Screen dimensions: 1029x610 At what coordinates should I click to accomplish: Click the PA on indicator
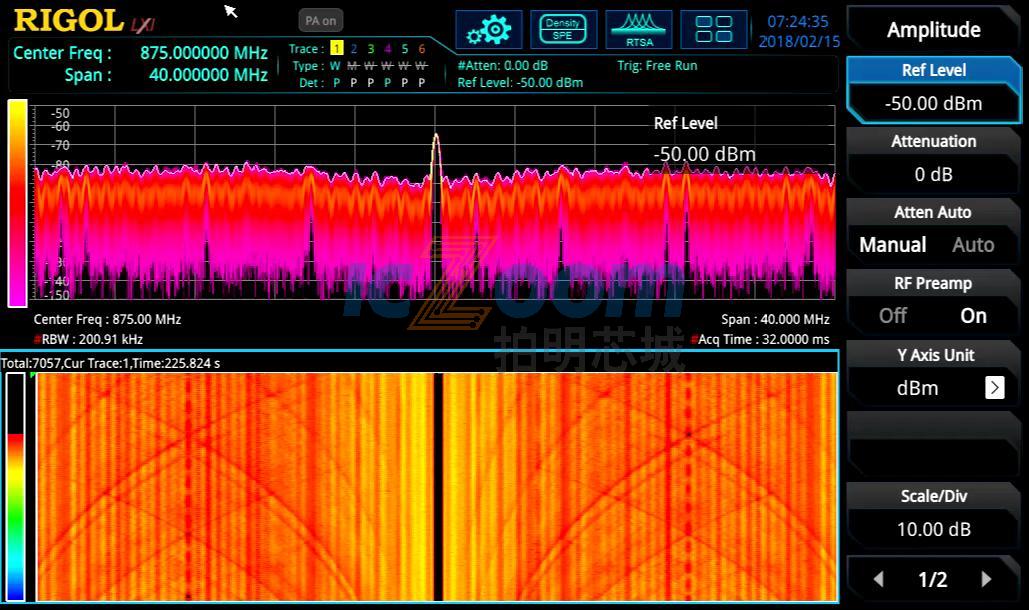(x=320, y=20)
